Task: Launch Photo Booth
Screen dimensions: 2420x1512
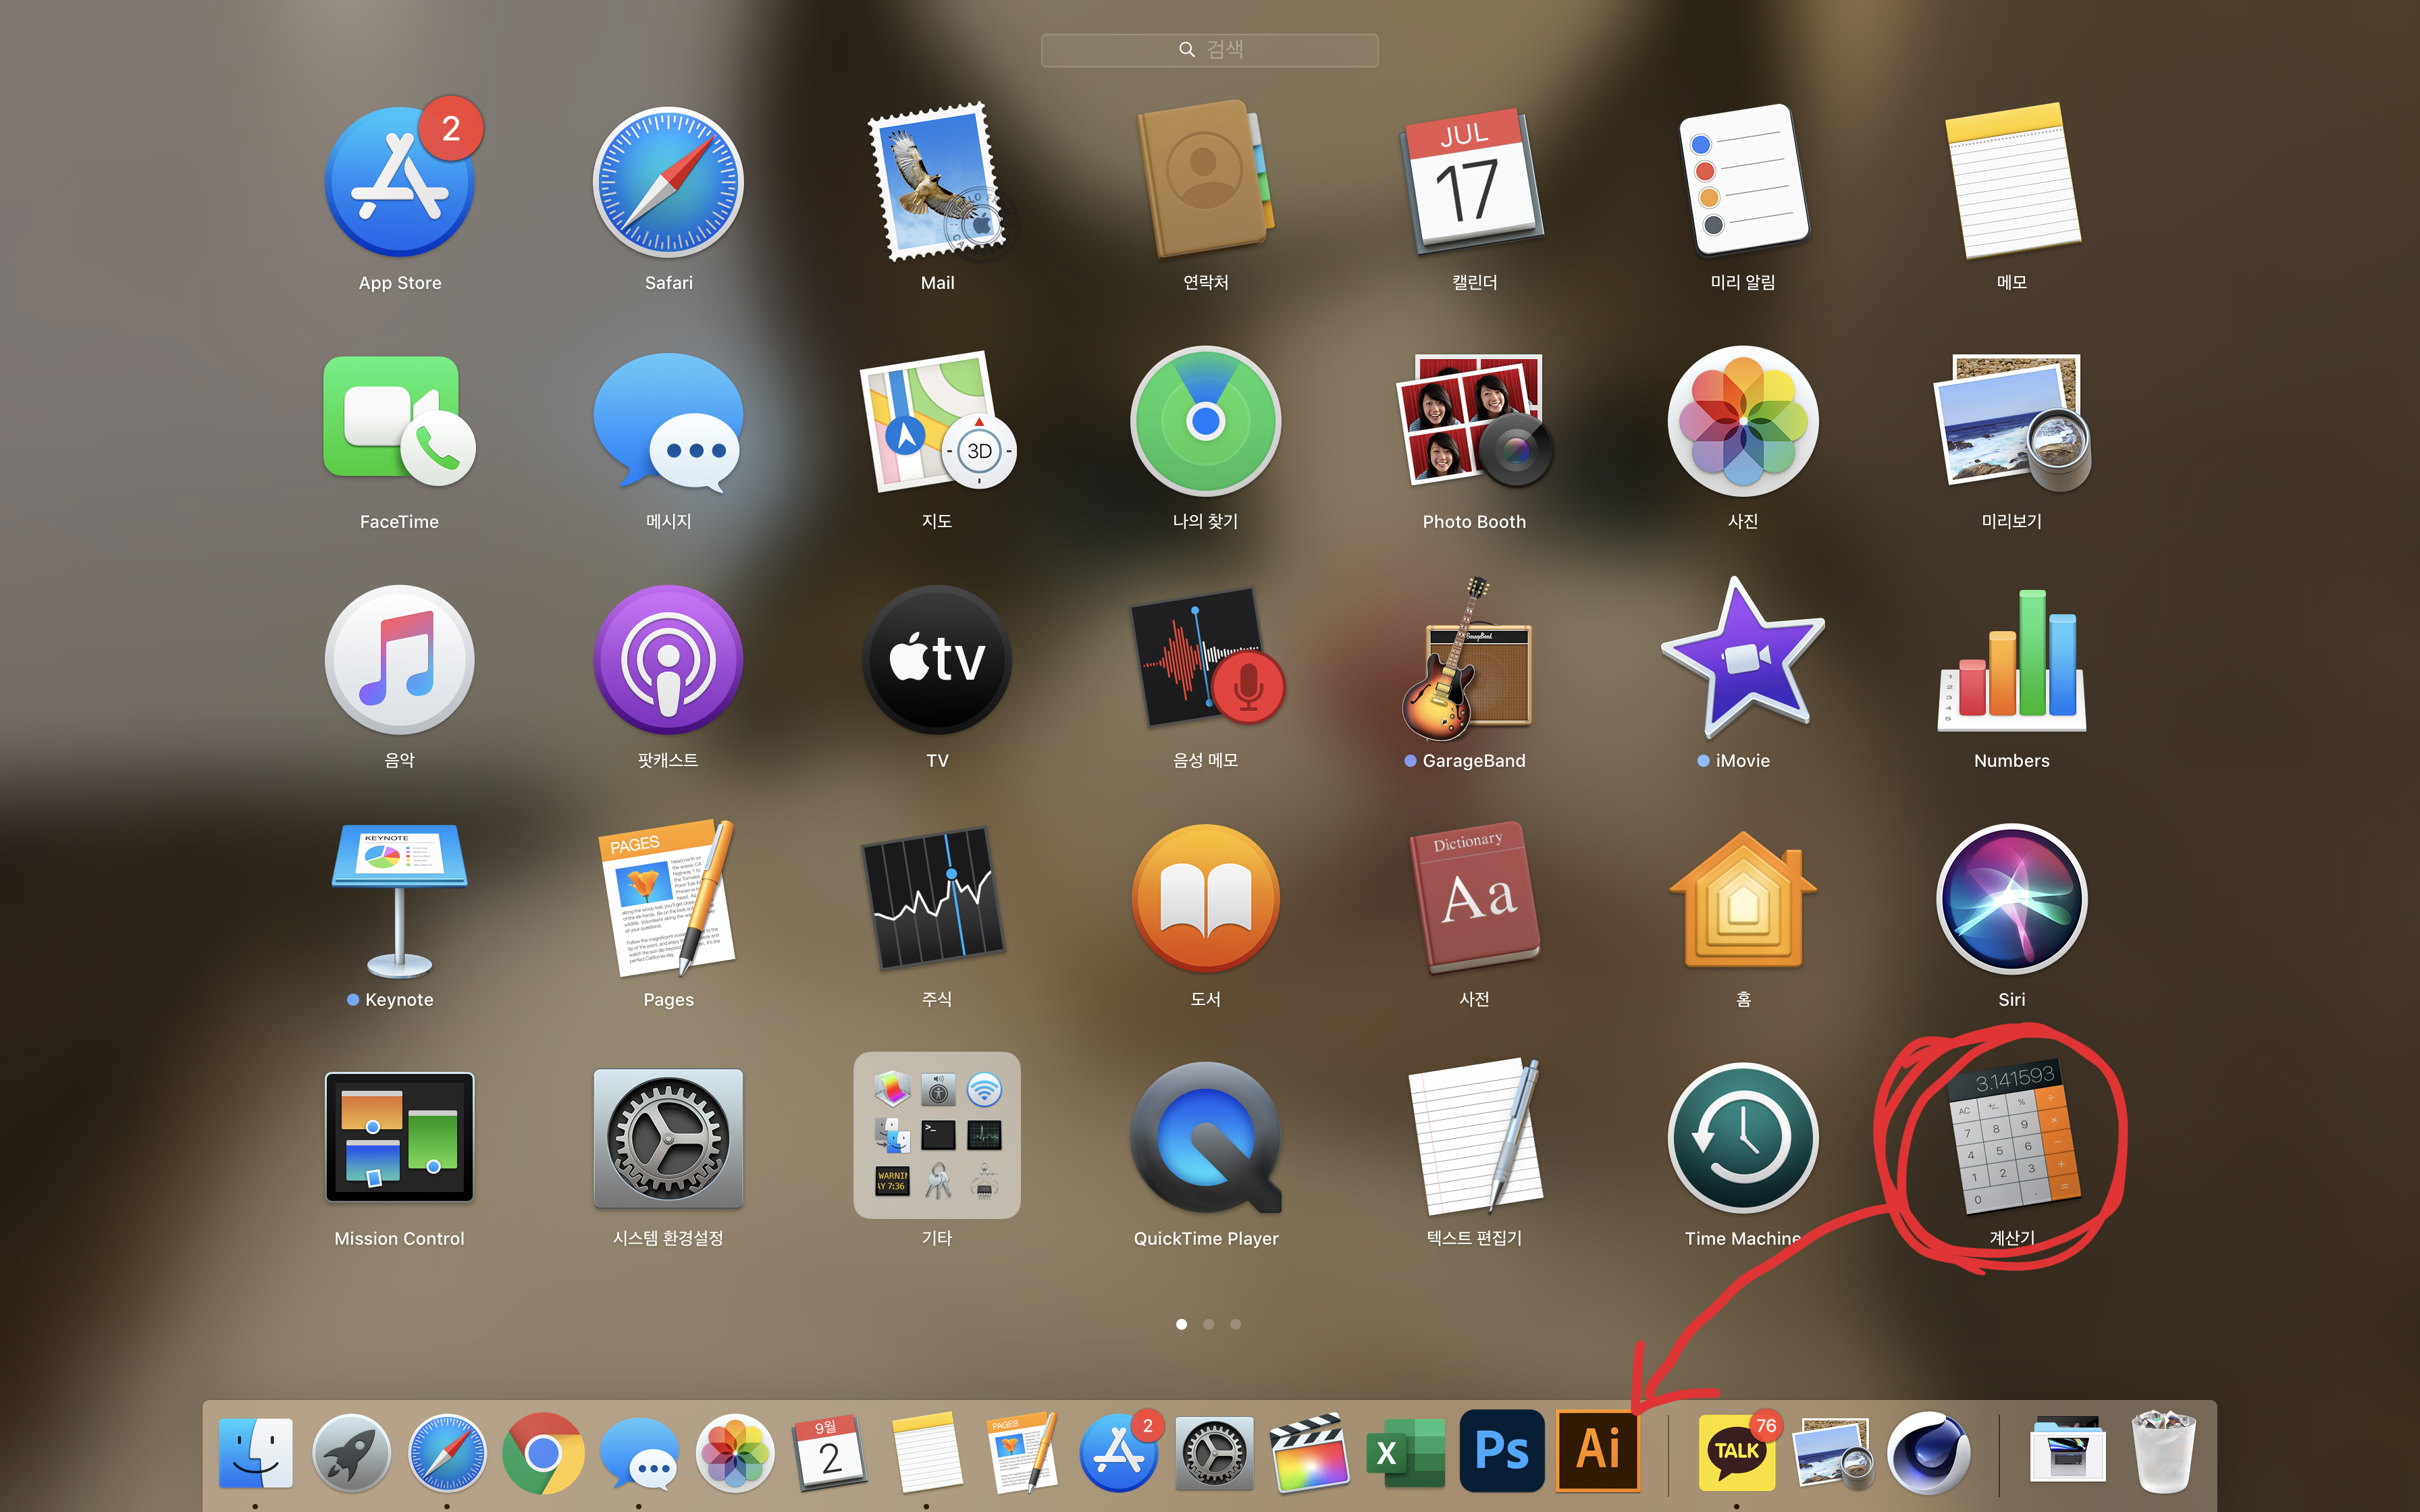Action: click(1473, 421)
